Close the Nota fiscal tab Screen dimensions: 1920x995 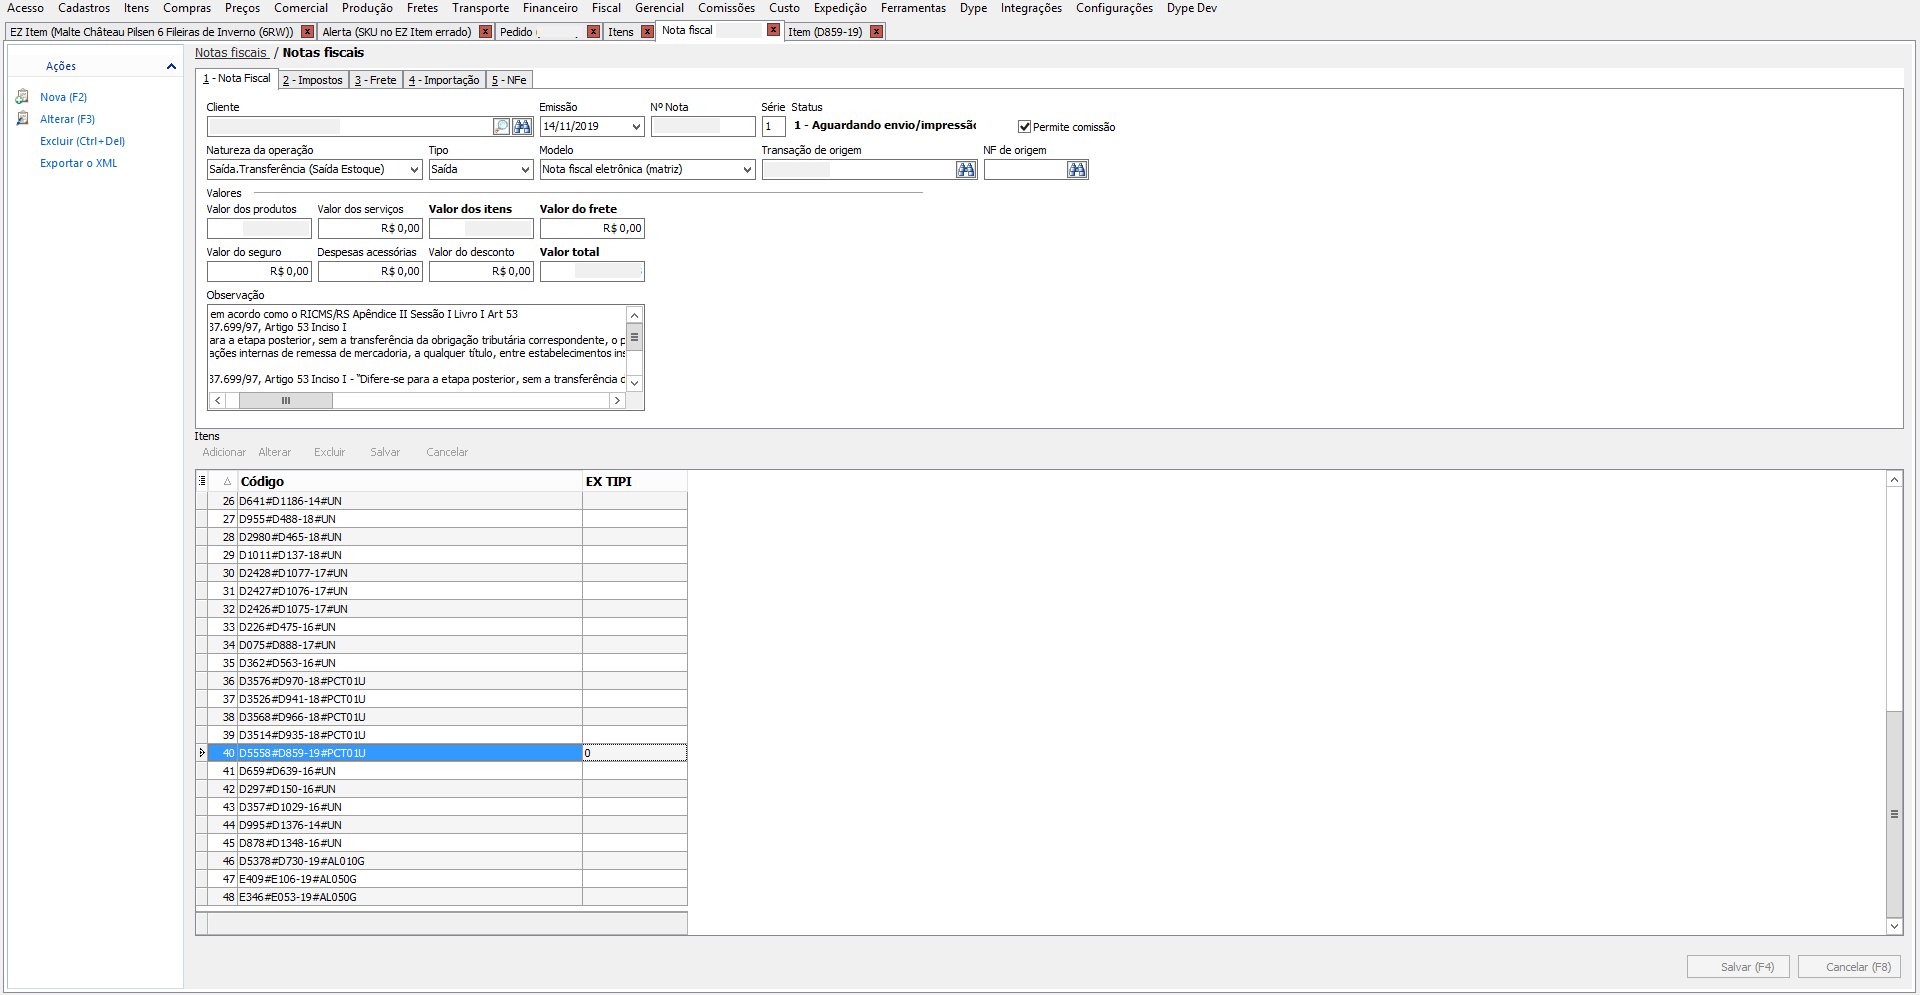(x=773, y=30)
